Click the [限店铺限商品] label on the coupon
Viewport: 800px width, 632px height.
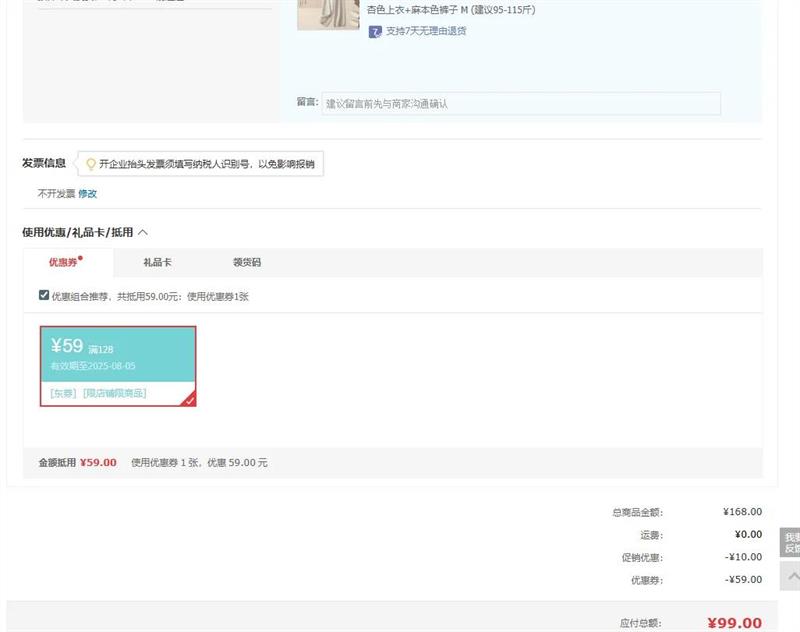click(x=114, y=393)
